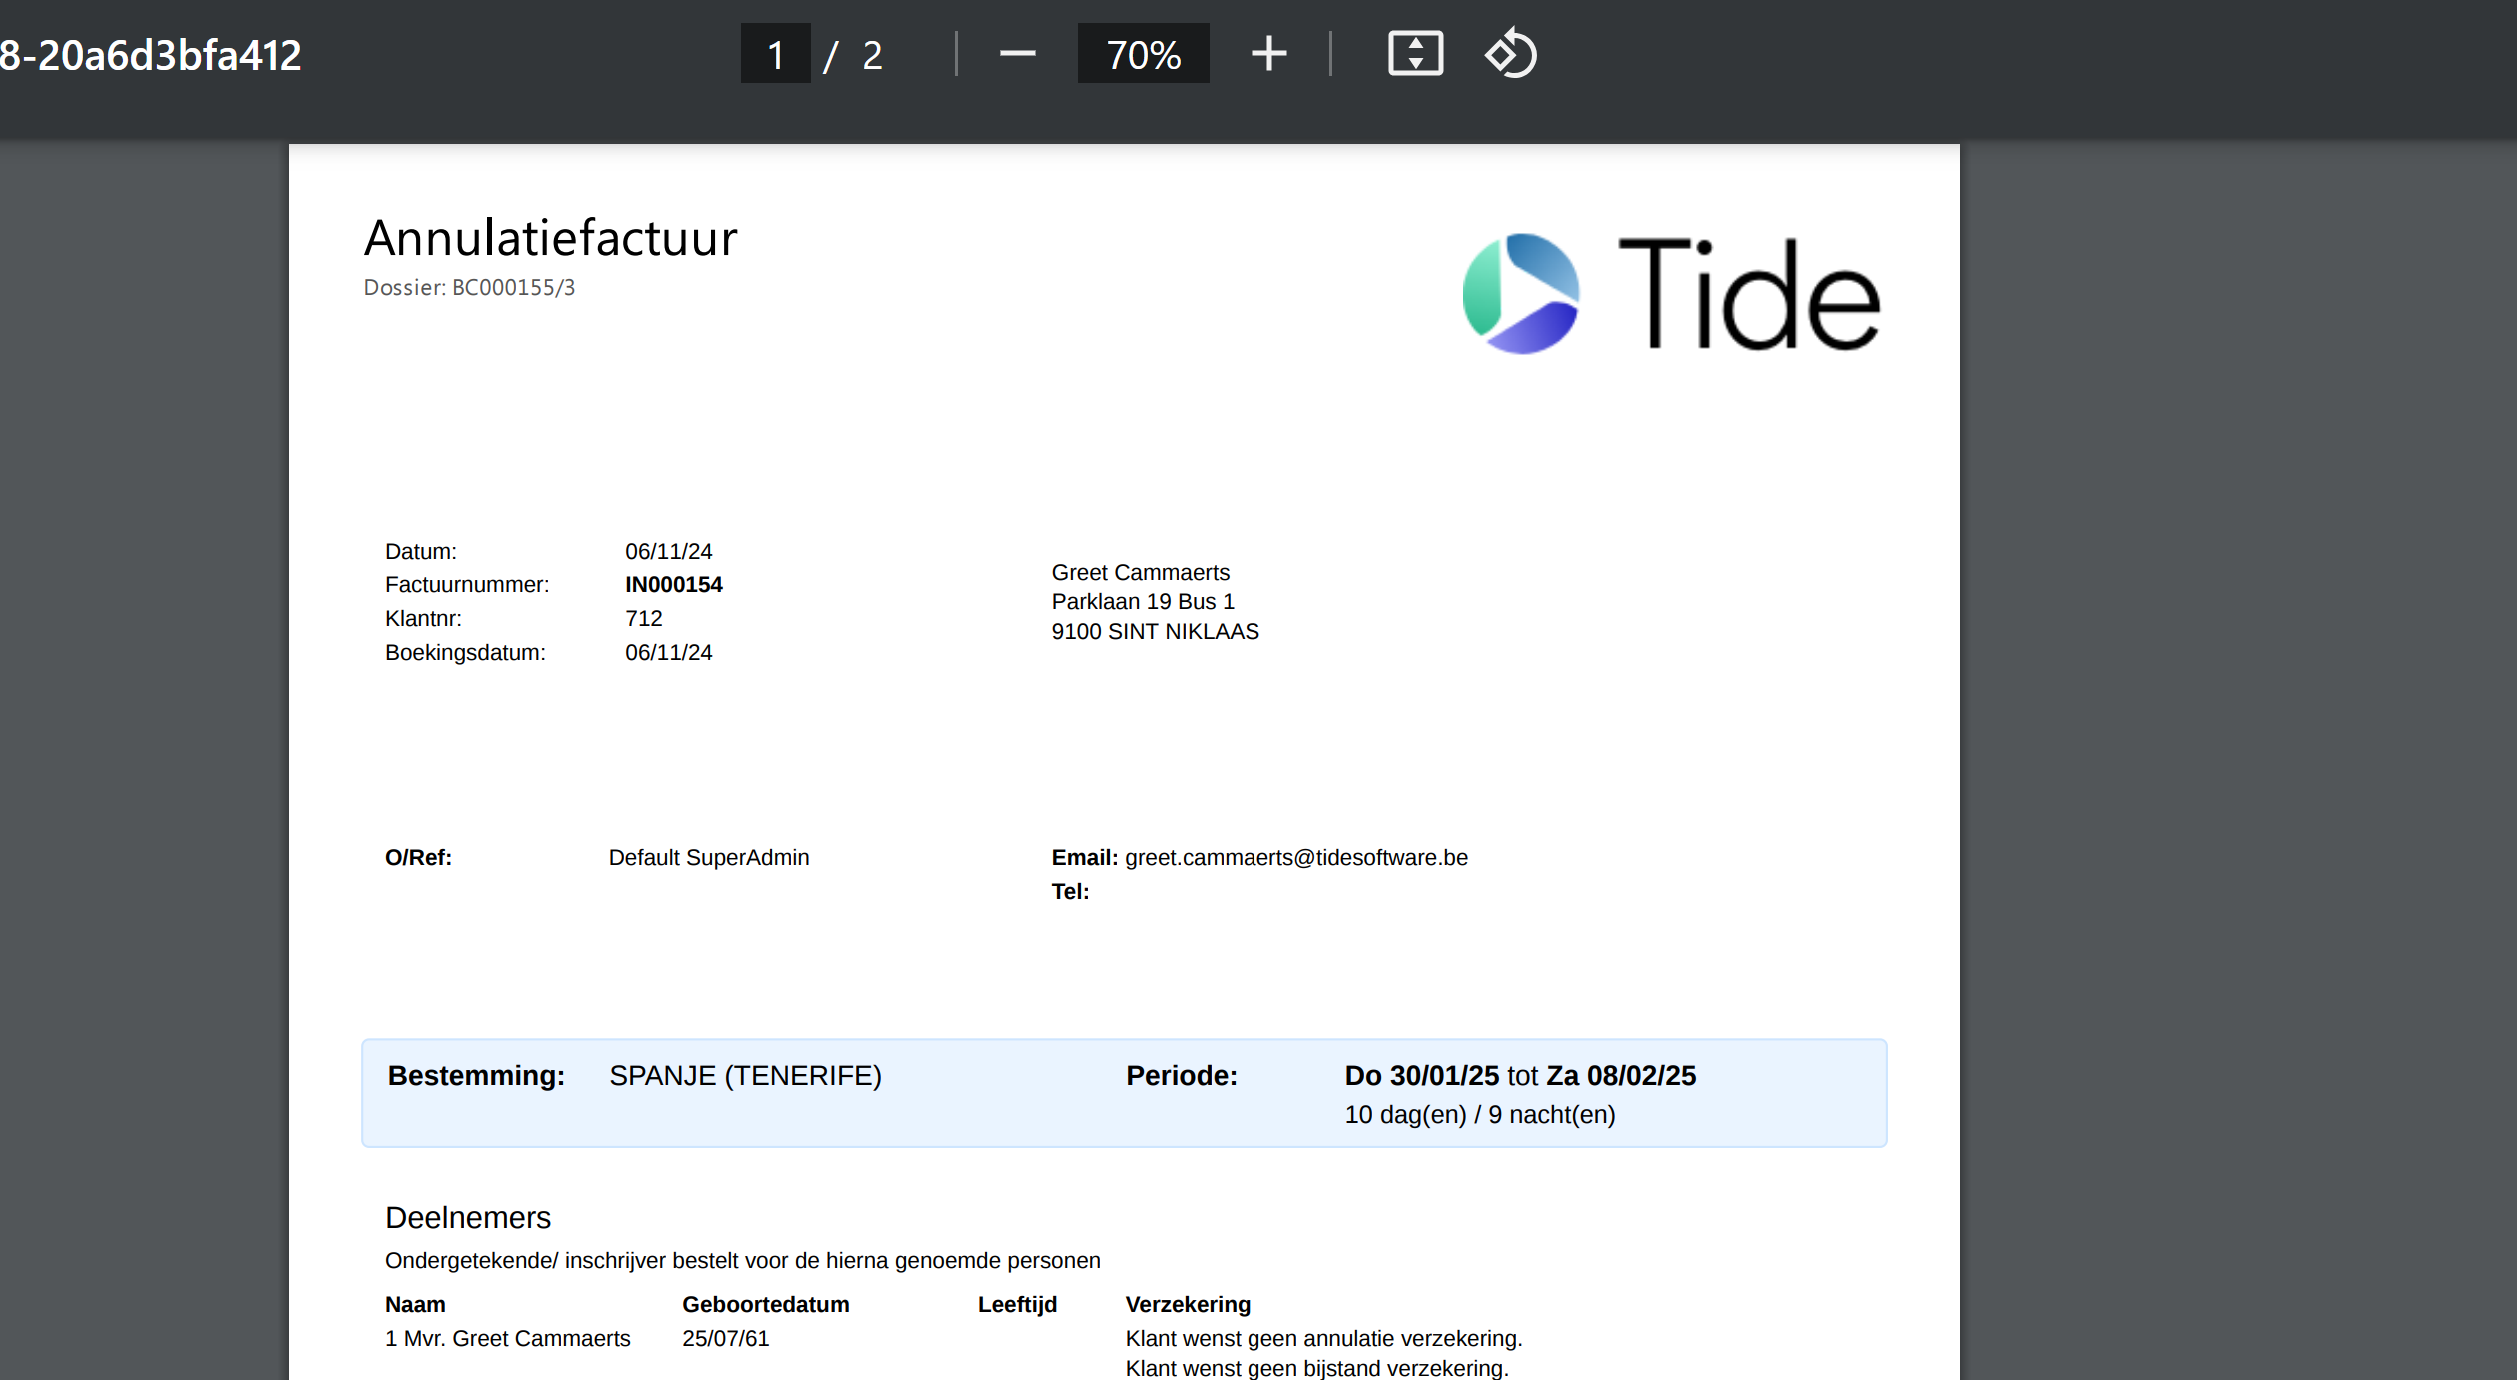Click the 70% zoom level field
2517x1380 pixels.
tap(1143, 55)
